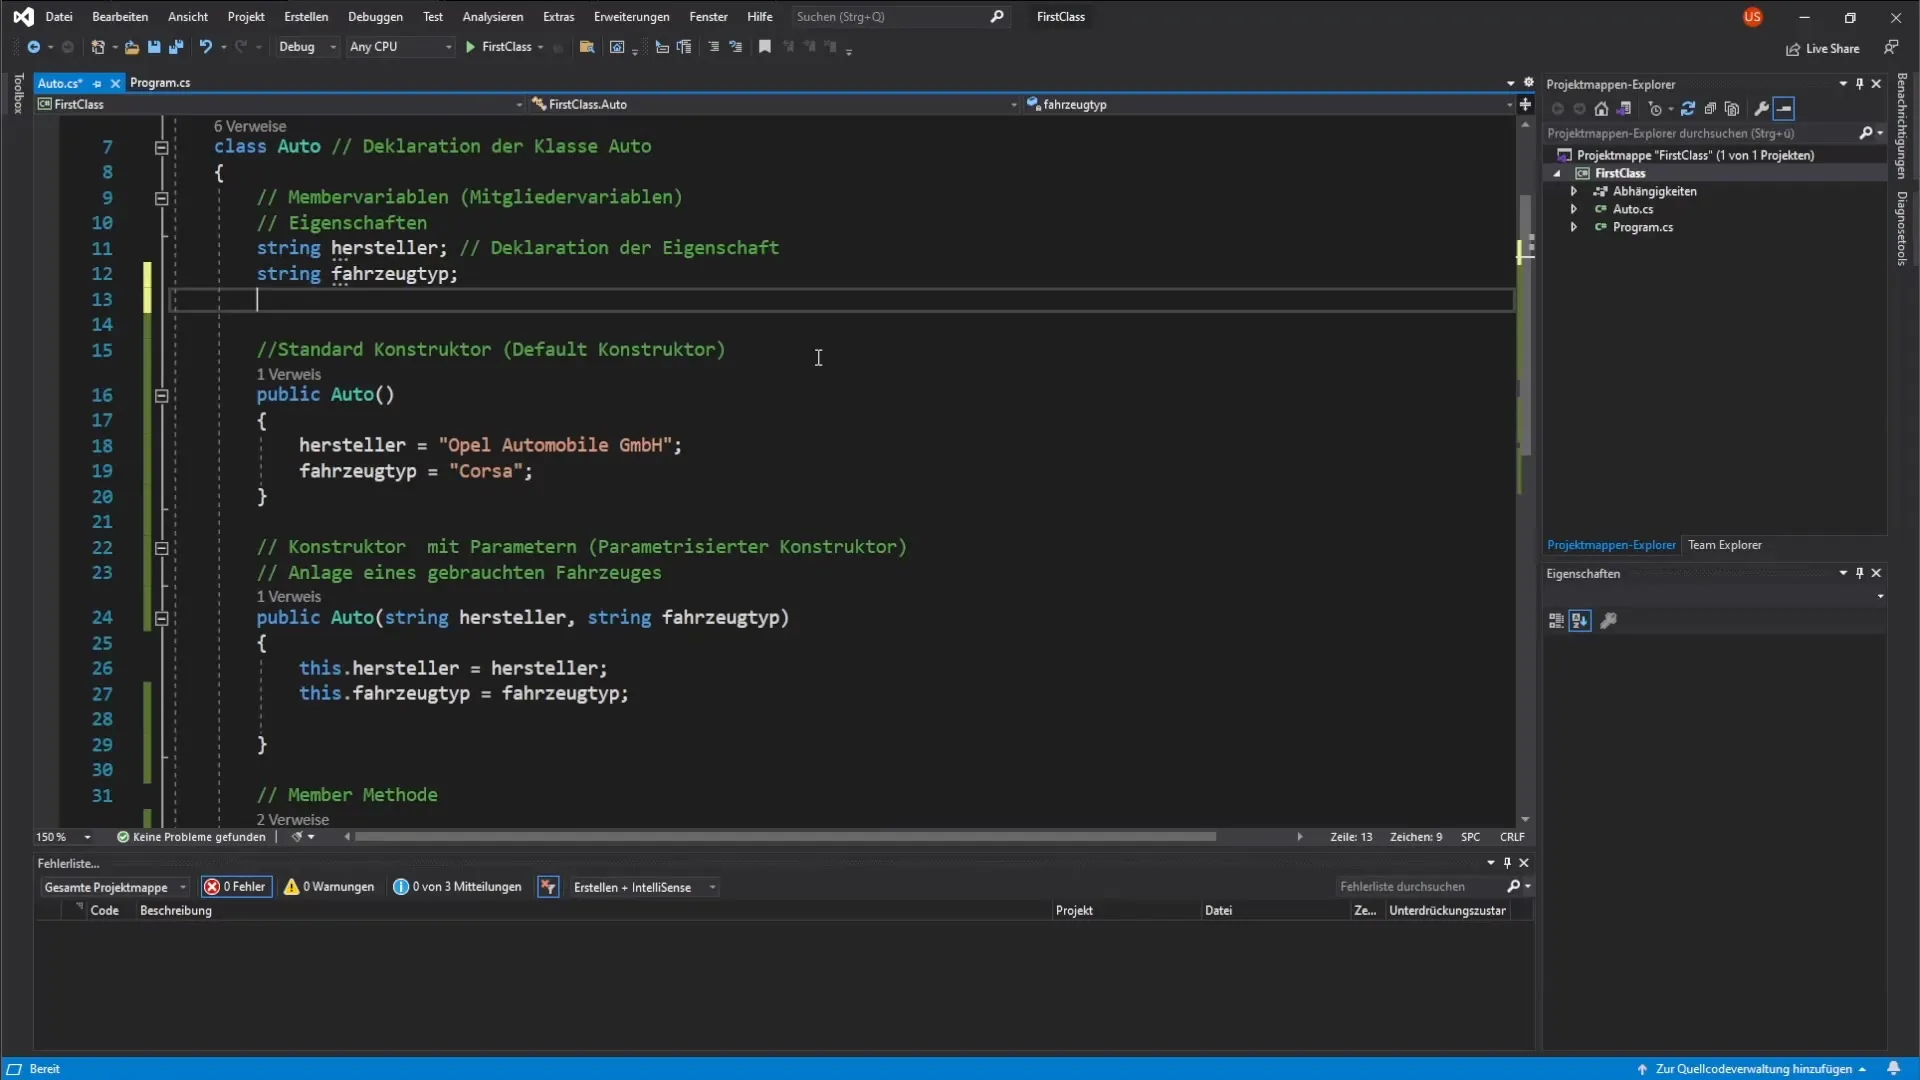Expand the Program.cs node in Projektmappen-Explorer
Screen dimensions: 1920x1080
coord(1574,227)
